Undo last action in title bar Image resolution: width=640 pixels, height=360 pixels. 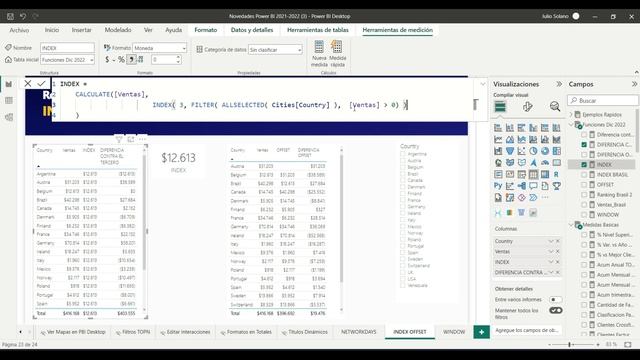click(x=23, y=16)
